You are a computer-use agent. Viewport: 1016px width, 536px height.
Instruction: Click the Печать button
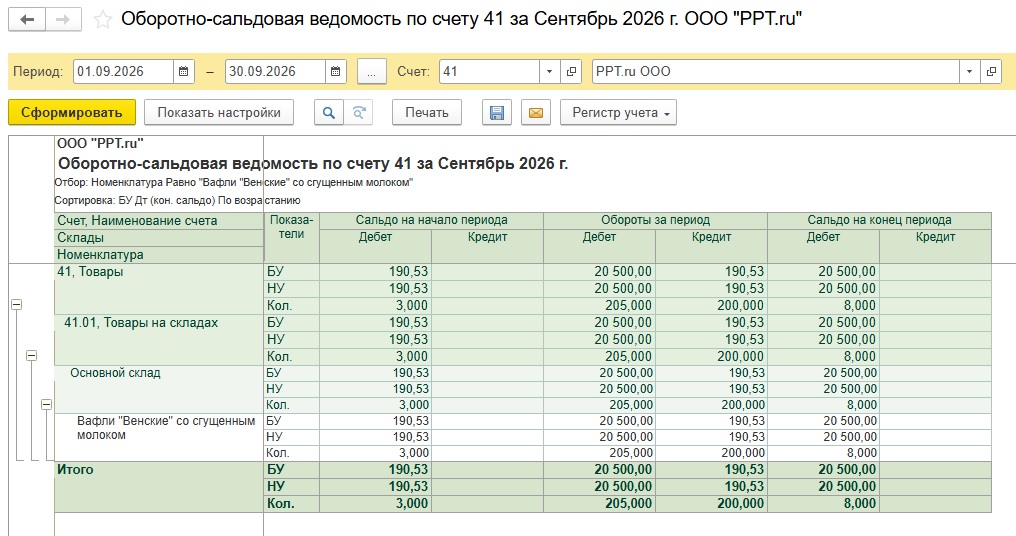(427, 112)
